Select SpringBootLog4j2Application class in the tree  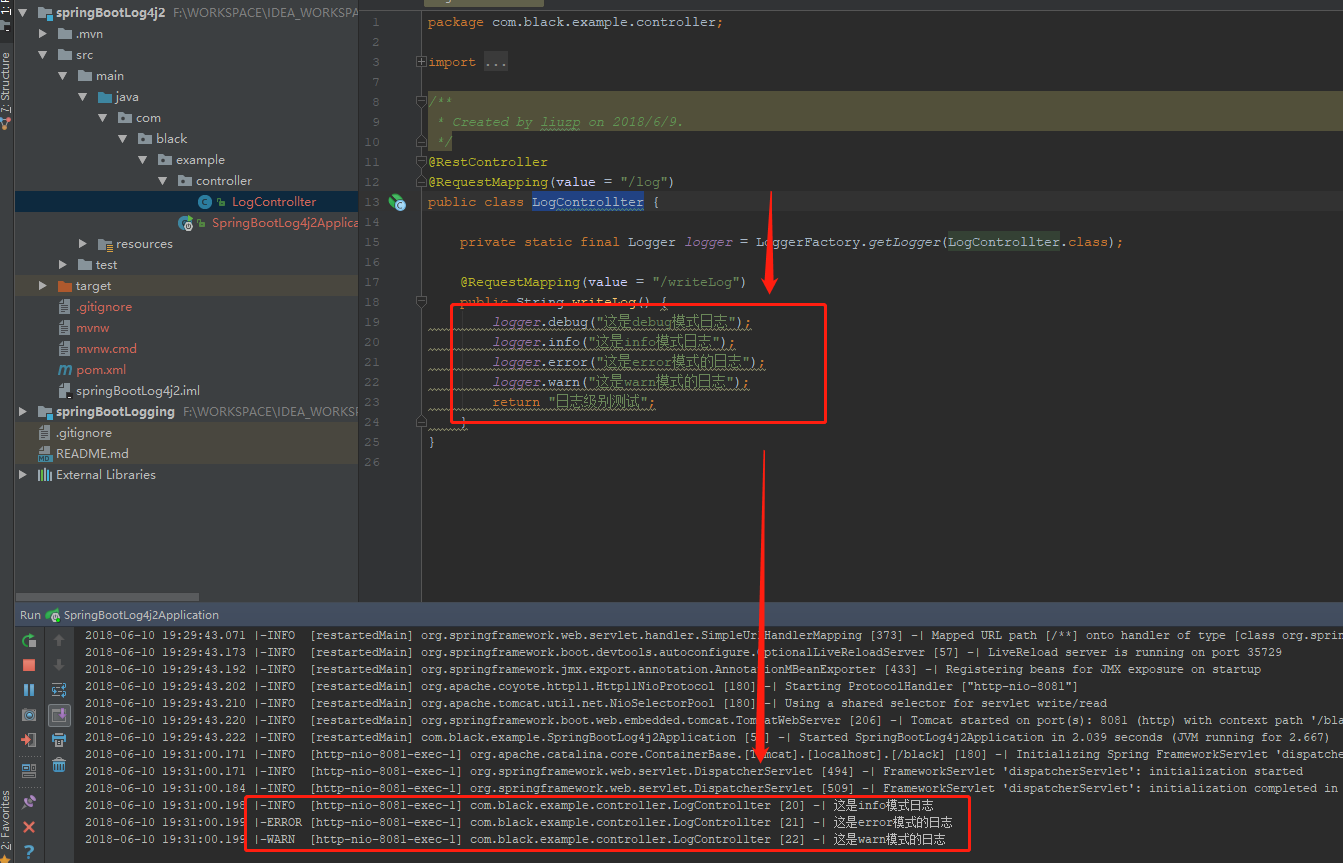(x=284, y=223)
